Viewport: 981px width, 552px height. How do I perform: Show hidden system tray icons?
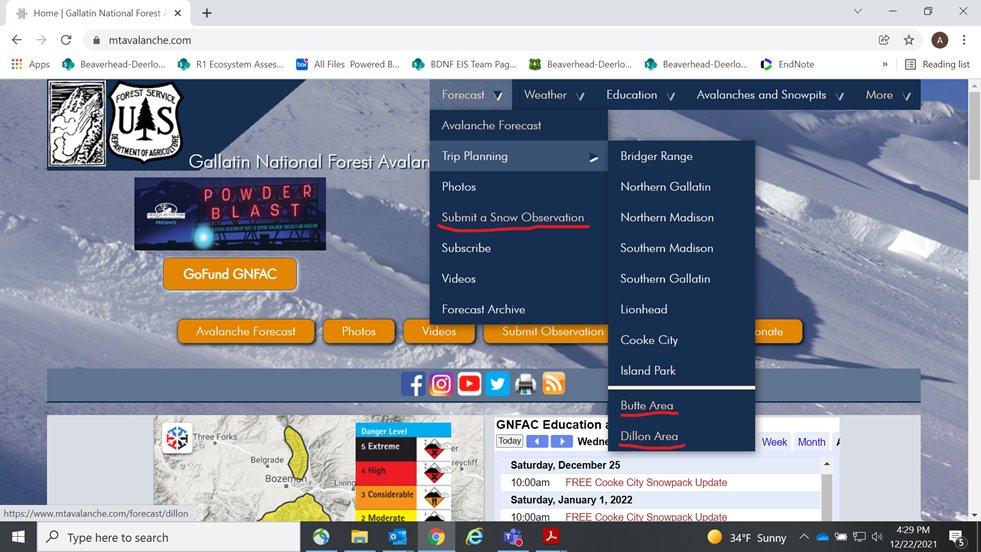pyautogui.click(x=804, y=537)
